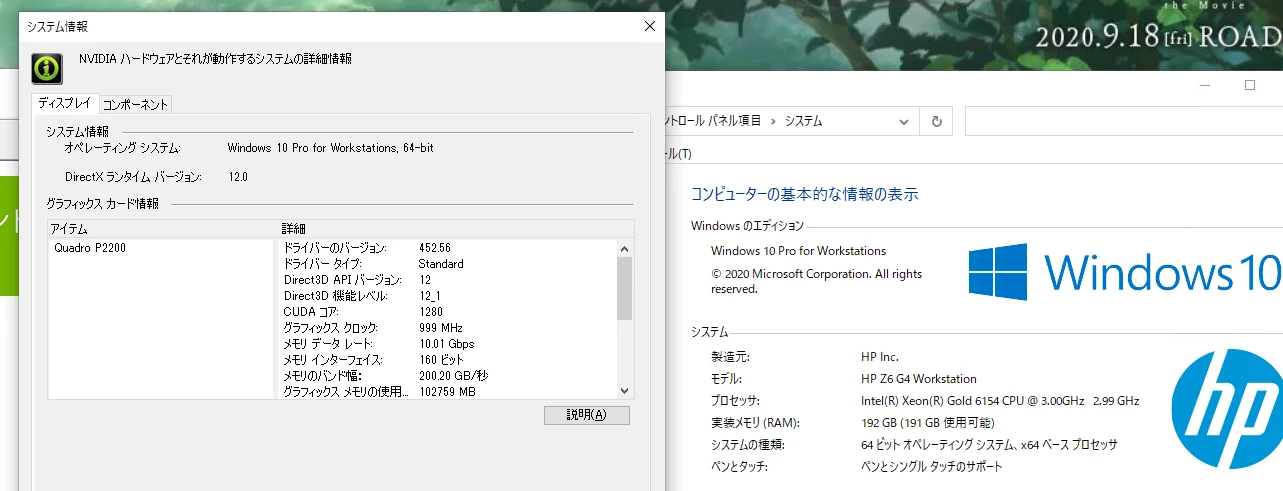Click the 192 GB RAM value
The width and height of the screenshot is (1283, 491).
tap(928, 423)
